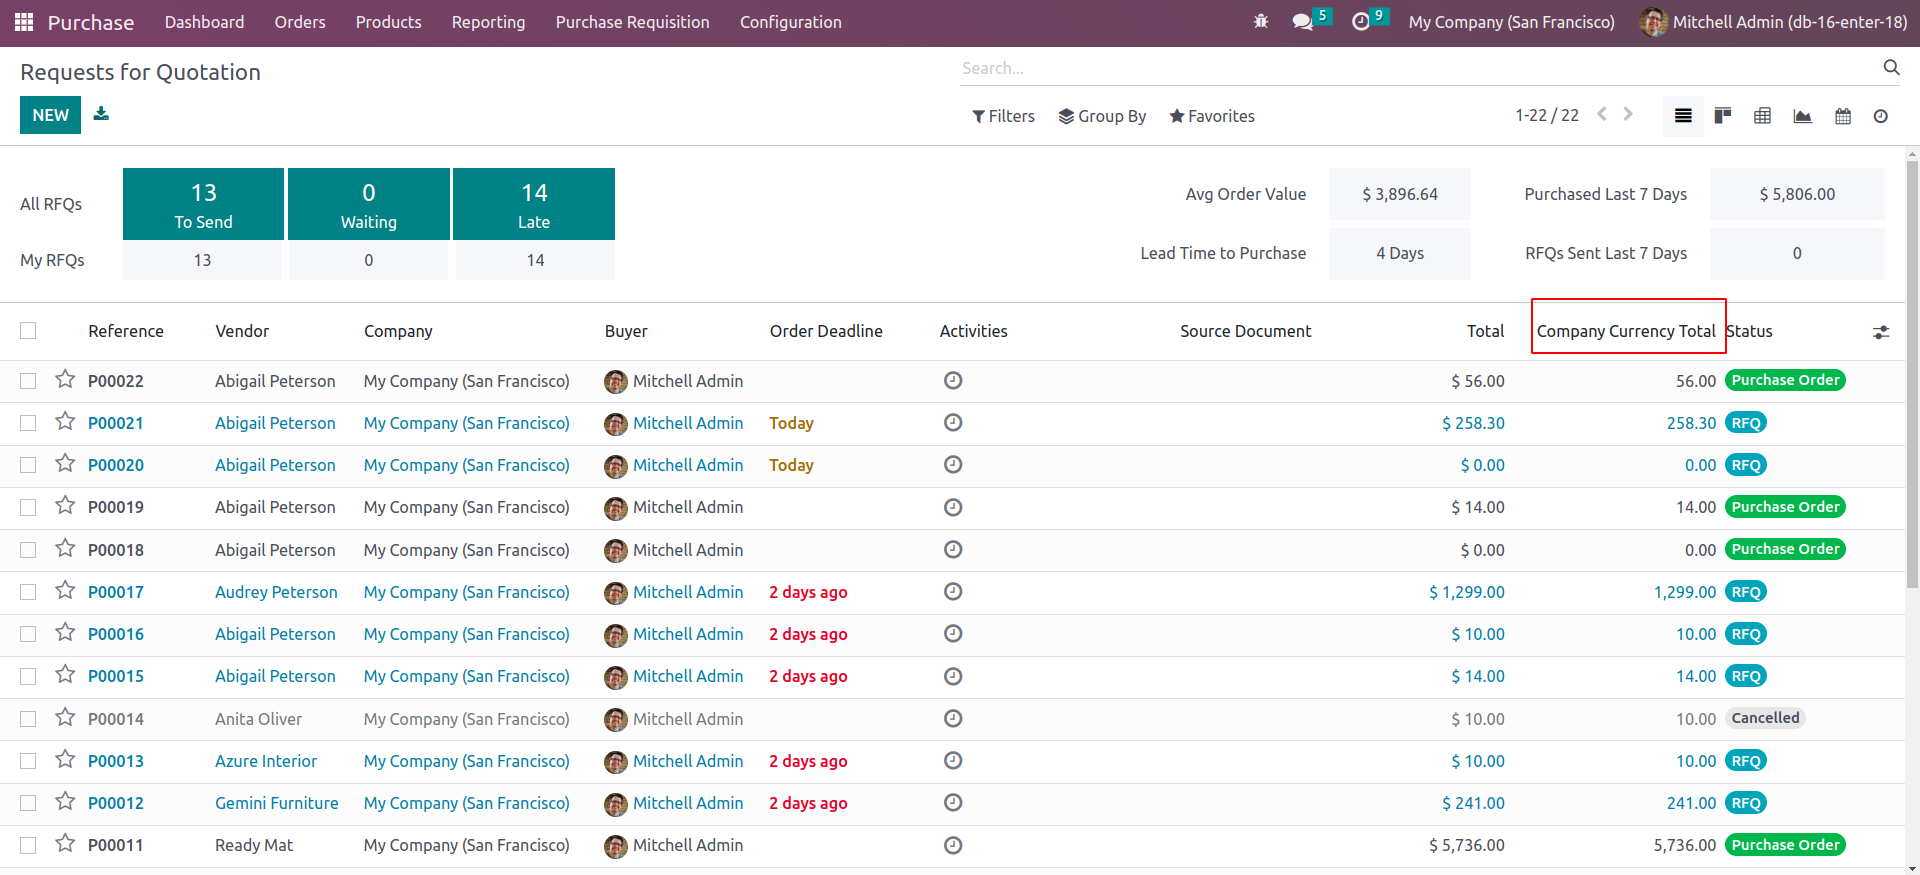Screen dimensions: 1920x875
Task: Expand the Group By dropdown
Action: point(1102,116)
